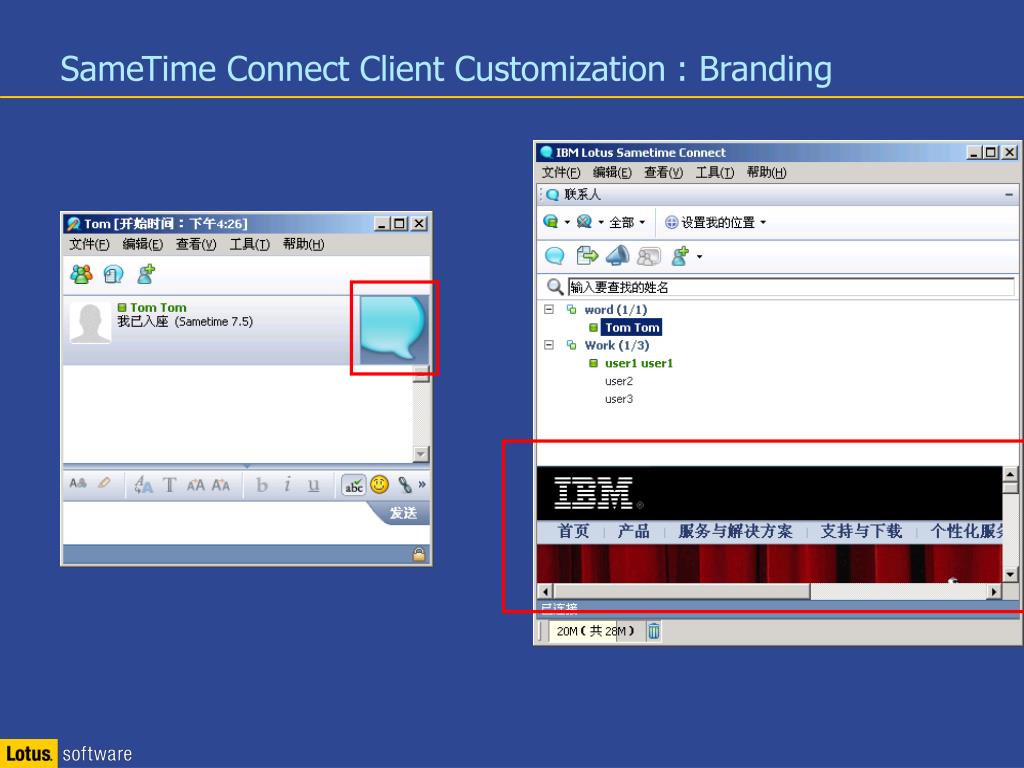Click the trash can garbage collector icon
Screen dimensions: 1024x768
coord(654,631)
